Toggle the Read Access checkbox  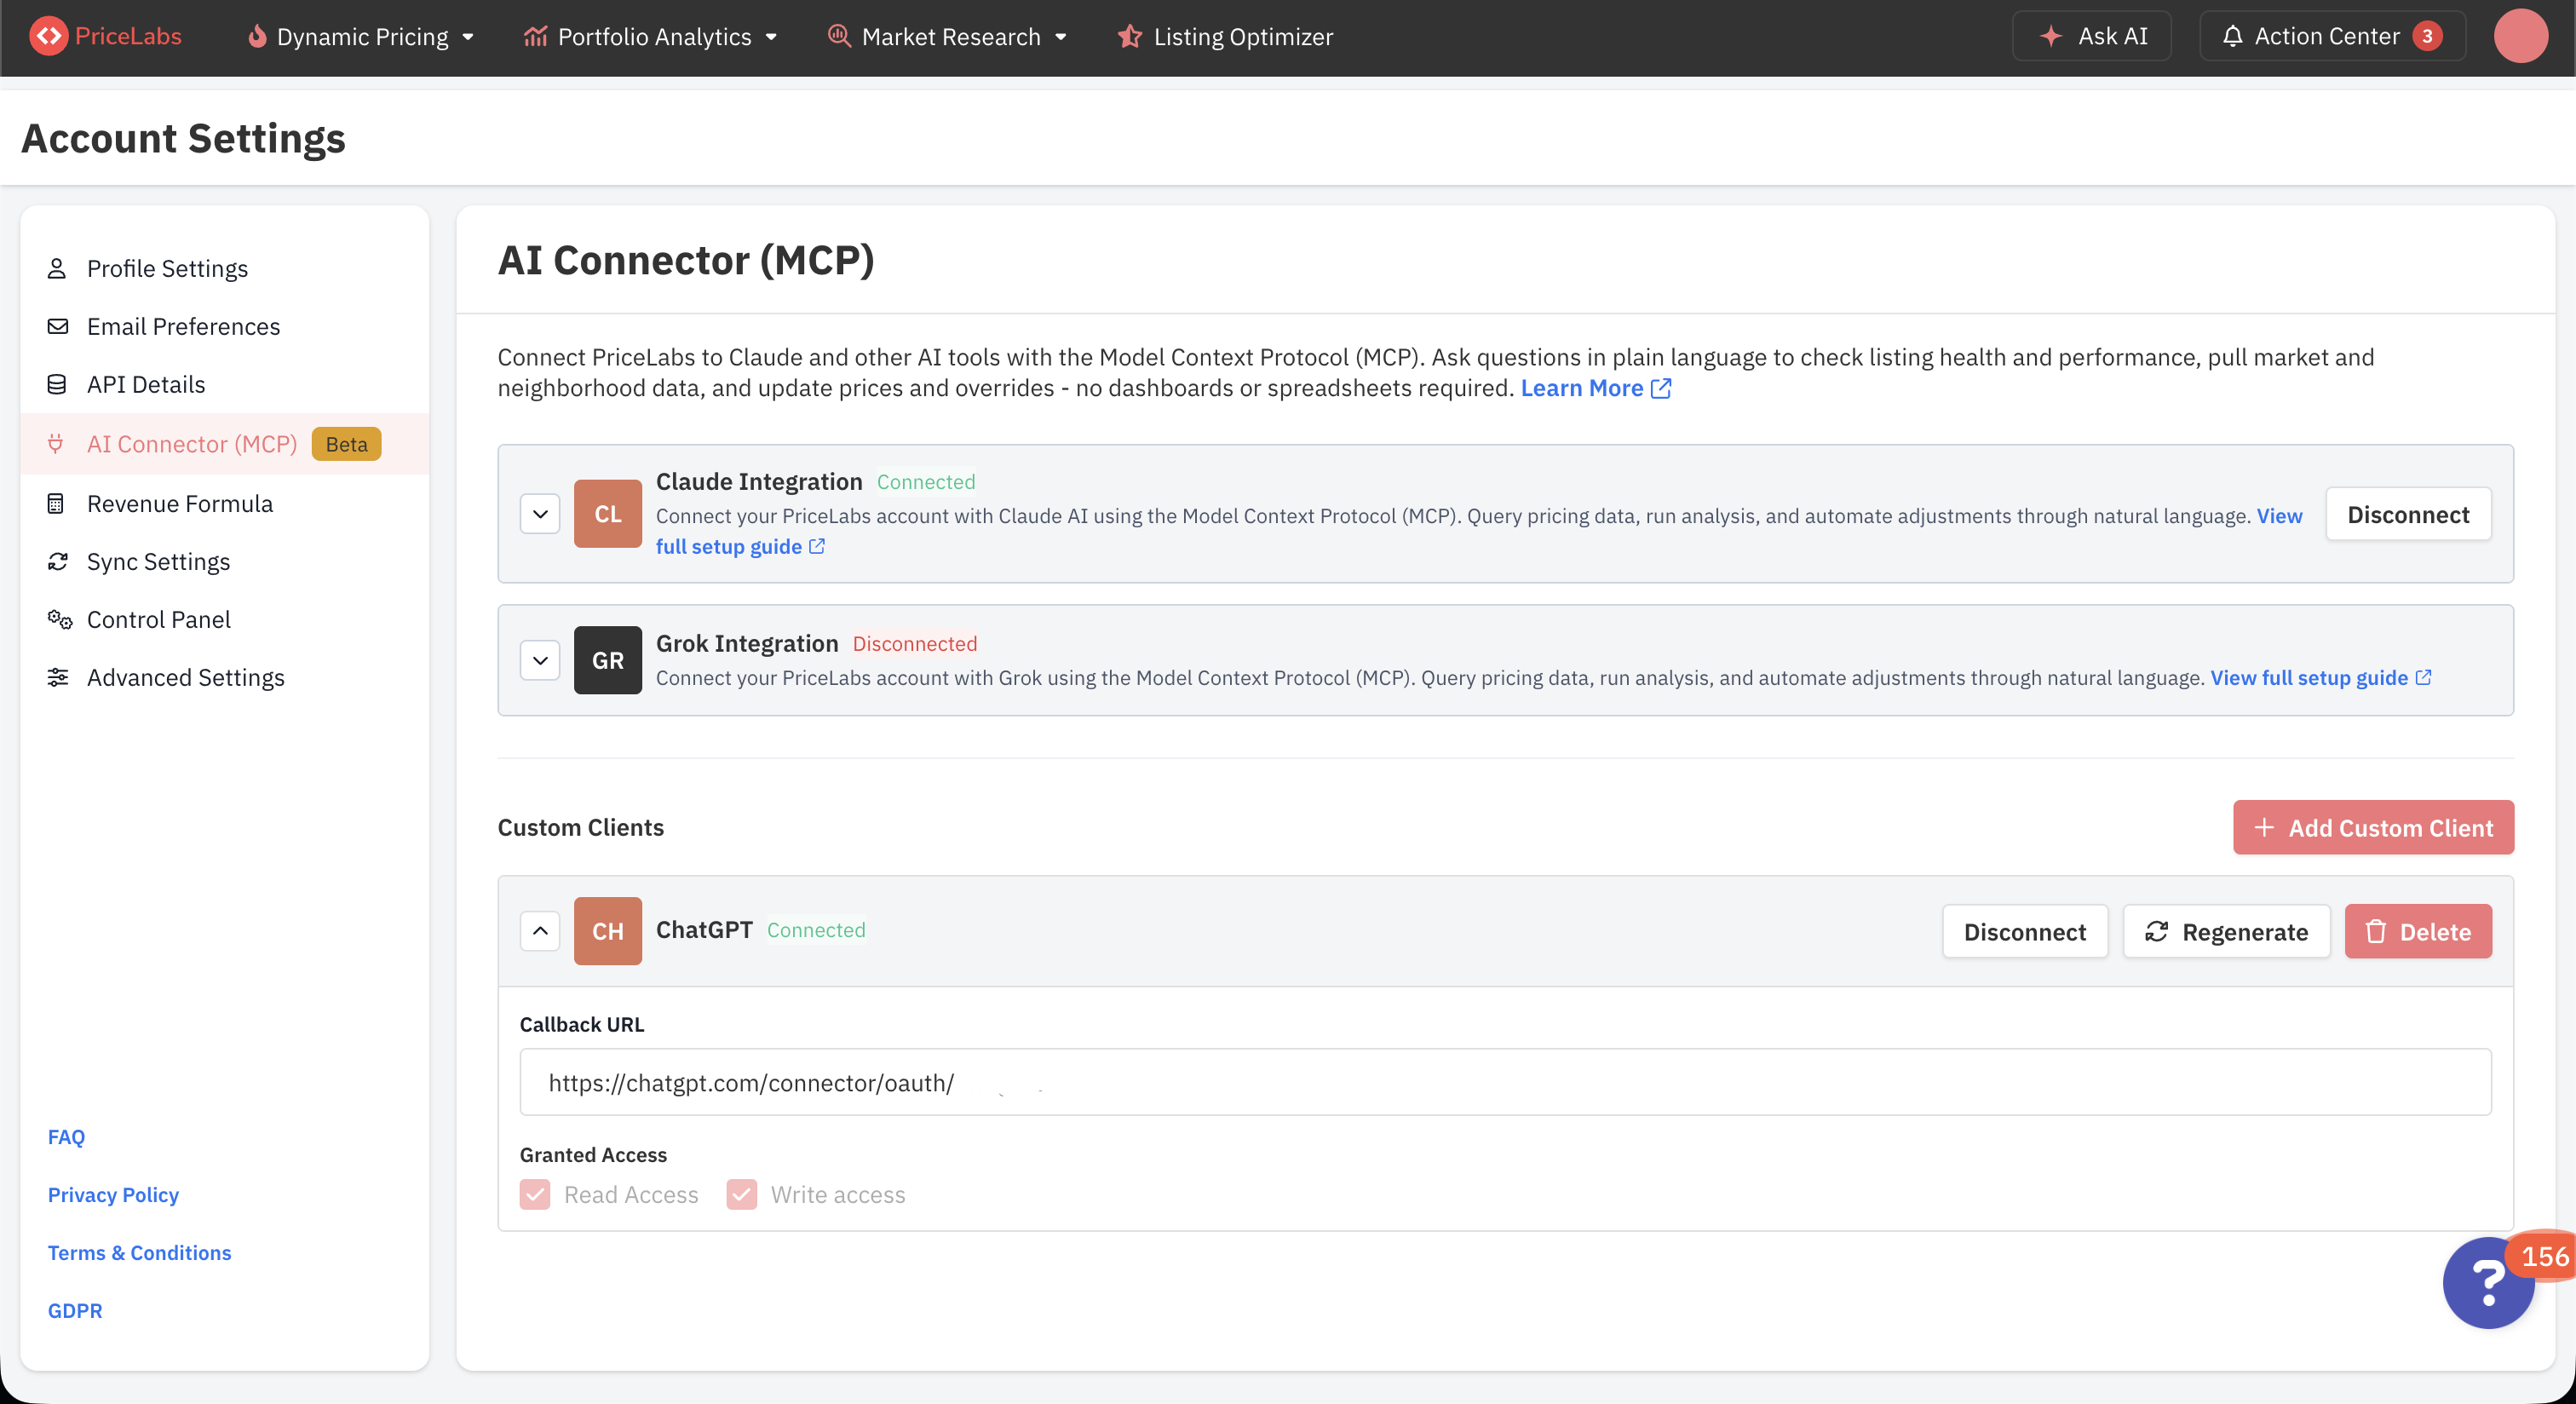coord(535,1194)
